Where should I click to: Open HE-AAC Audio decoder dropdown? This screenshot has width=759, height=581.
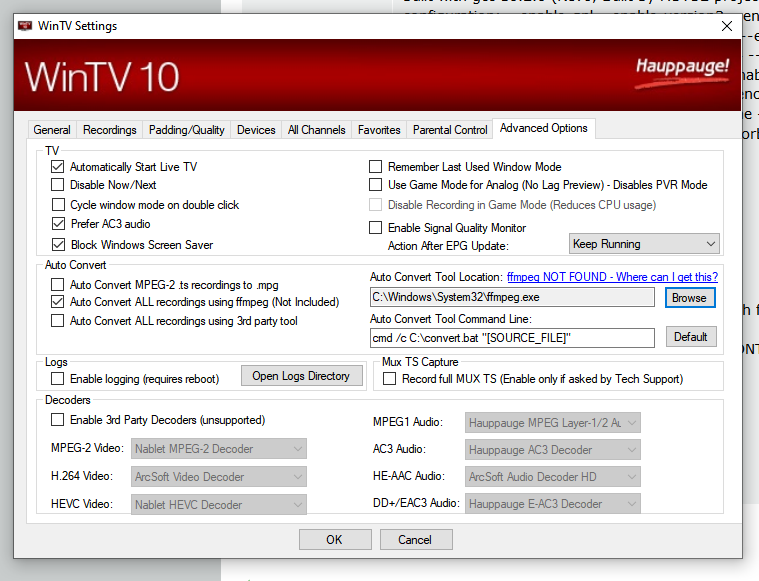click(553, 477)
